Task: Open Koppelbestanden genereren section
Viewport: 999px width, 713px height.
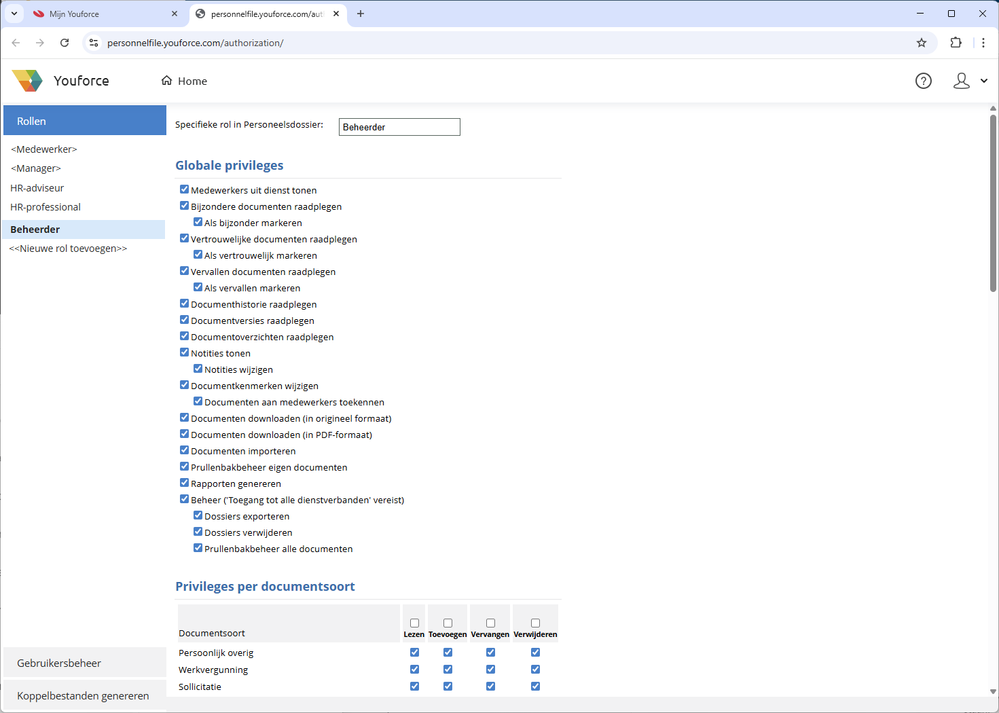Action: click(85, 696)
